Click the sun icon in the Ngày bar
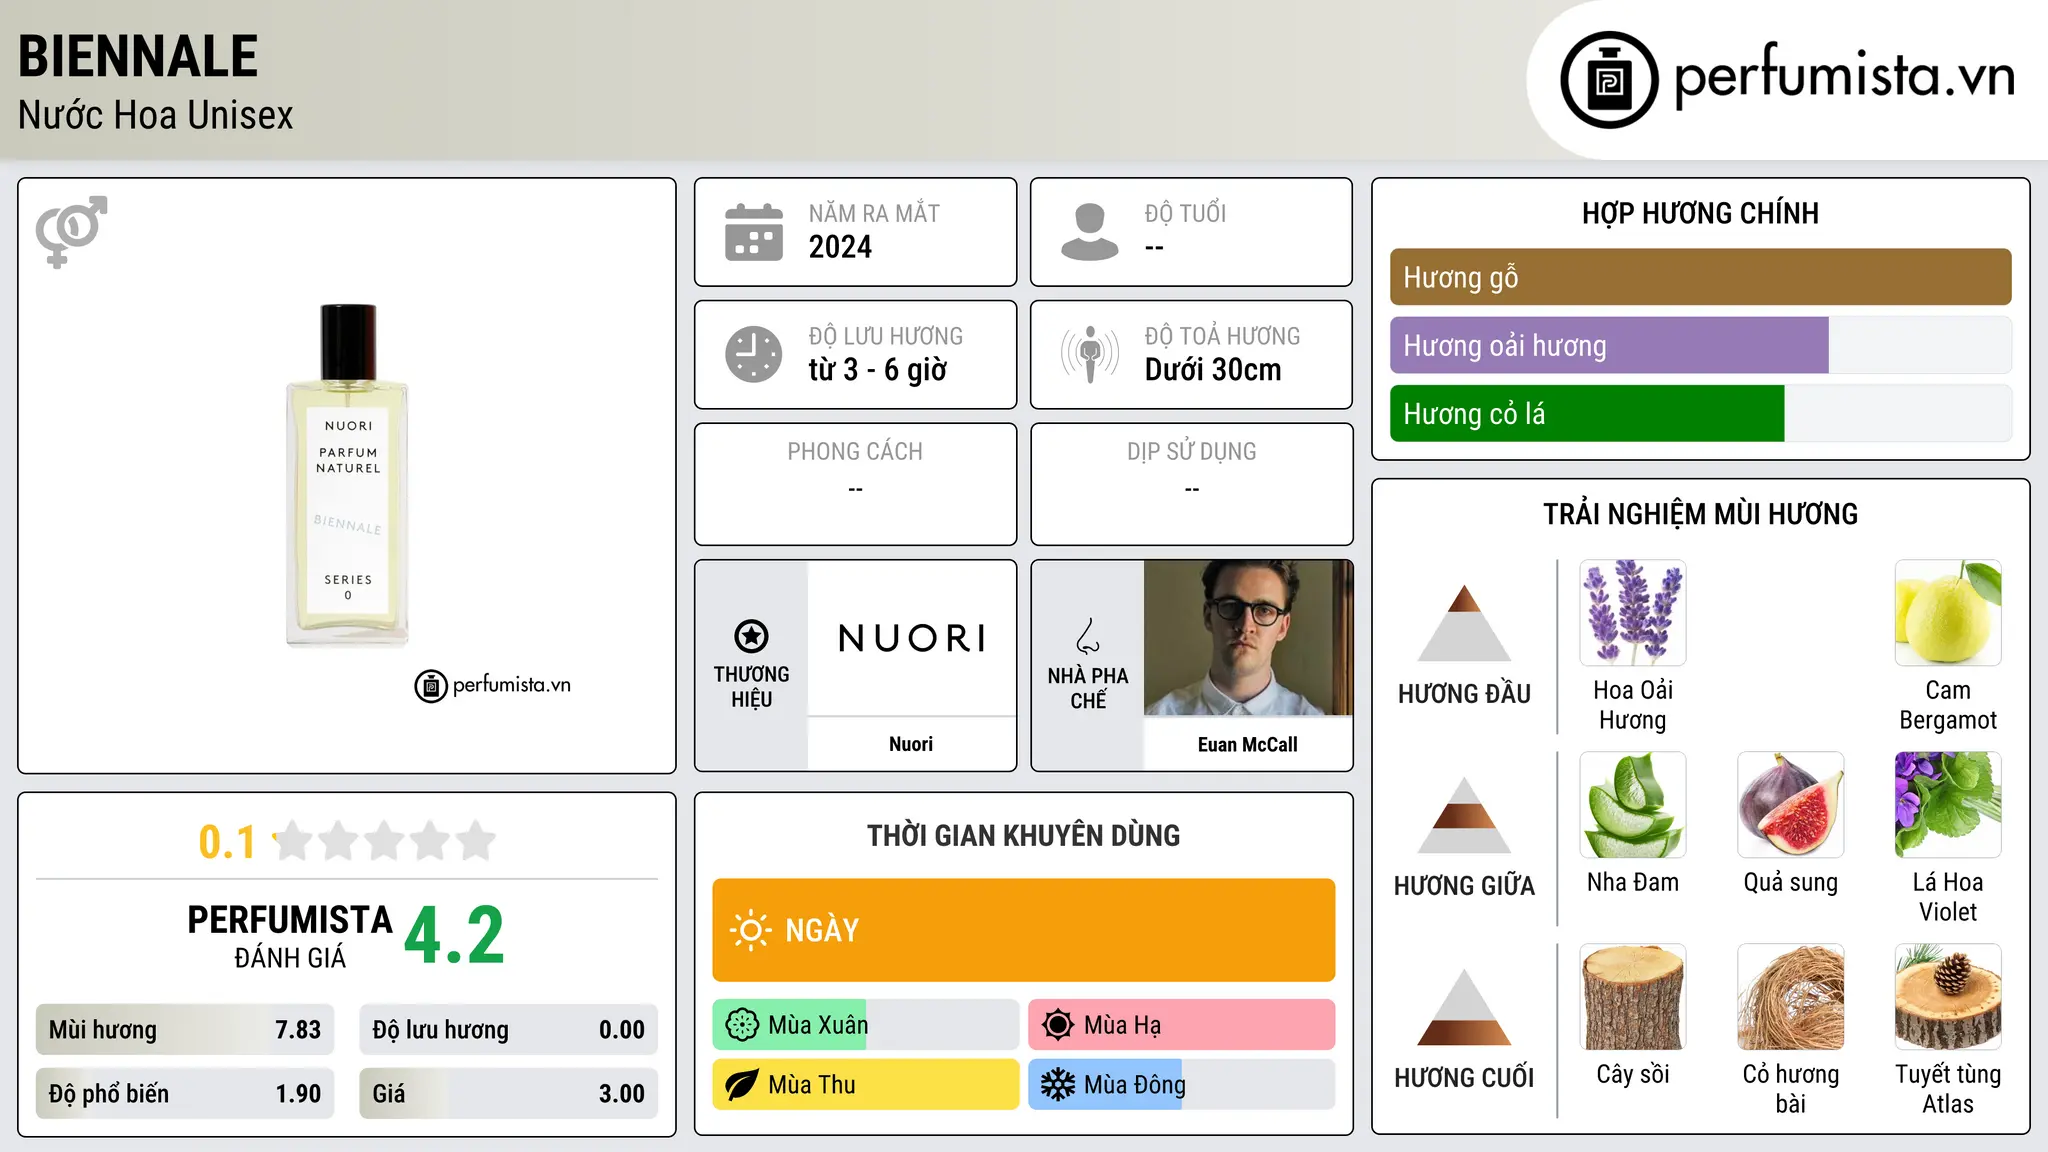The height and width of the screenshot is (1152, 2048). (x=751, y=930)
